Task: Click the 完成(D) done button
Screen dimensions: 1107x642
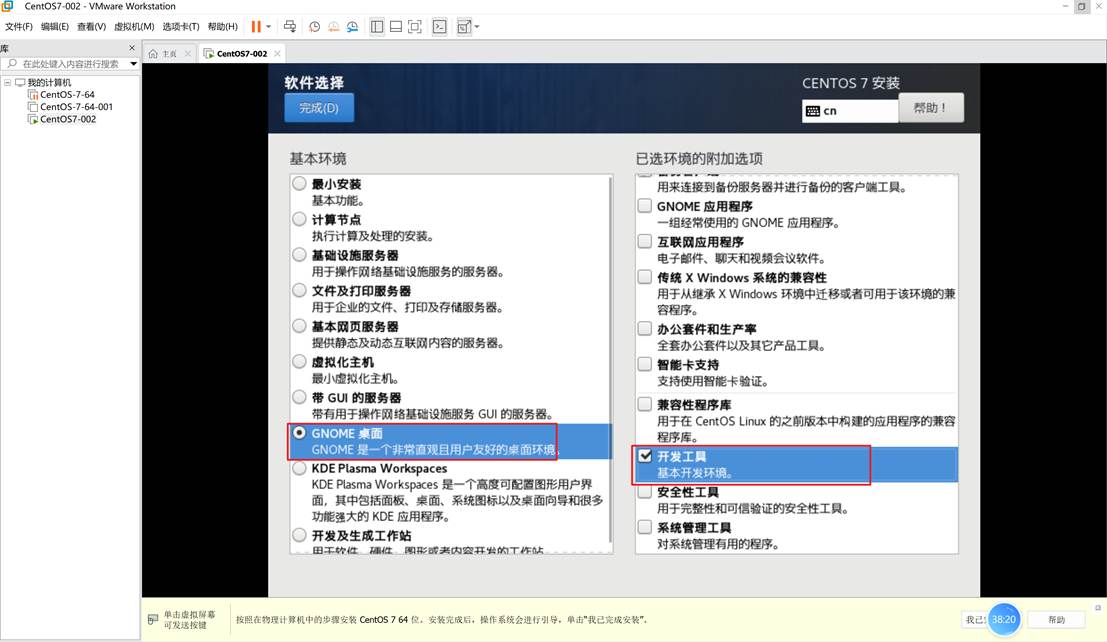Action: pyautogui.click(x=319, y=108)
